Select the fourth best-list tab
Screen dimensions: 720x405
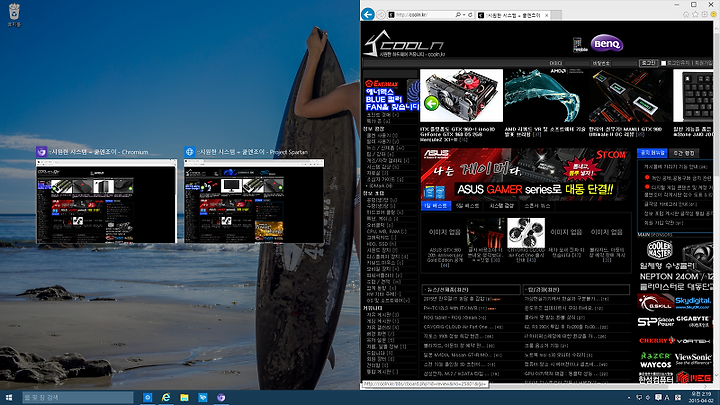tap(537, 206)
